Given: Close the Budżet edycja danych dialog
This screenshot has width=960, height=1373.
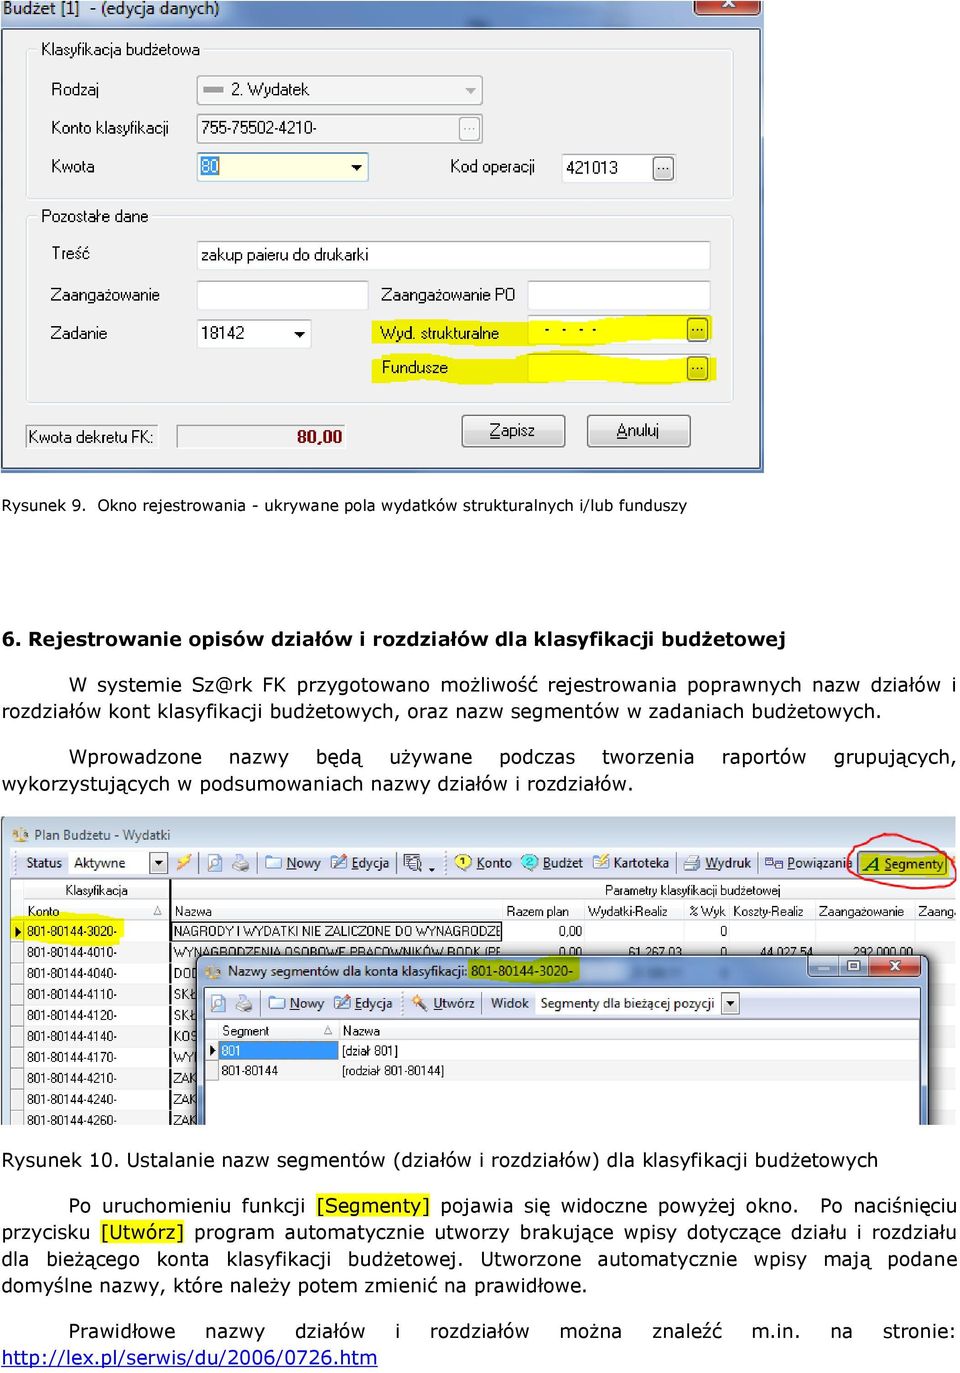Looking at the screenshot, I should pyautogui.click(x=727, y=5).
